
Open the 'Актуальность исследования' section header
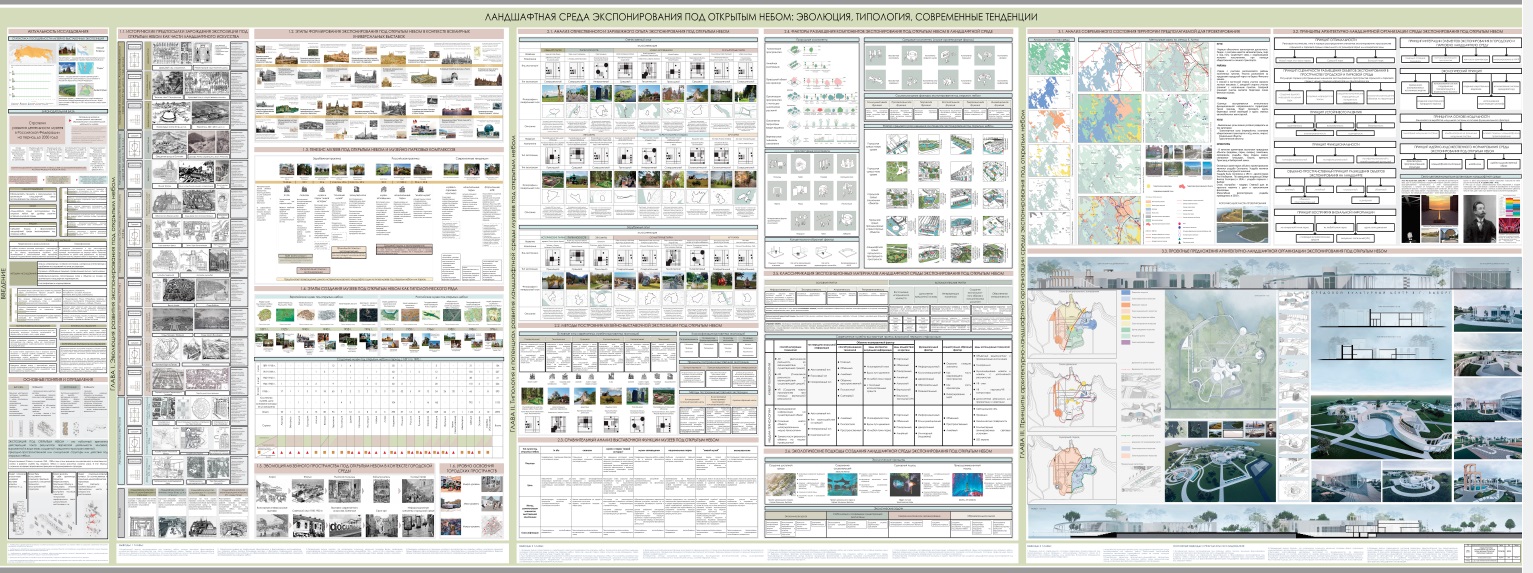(59, 33)
